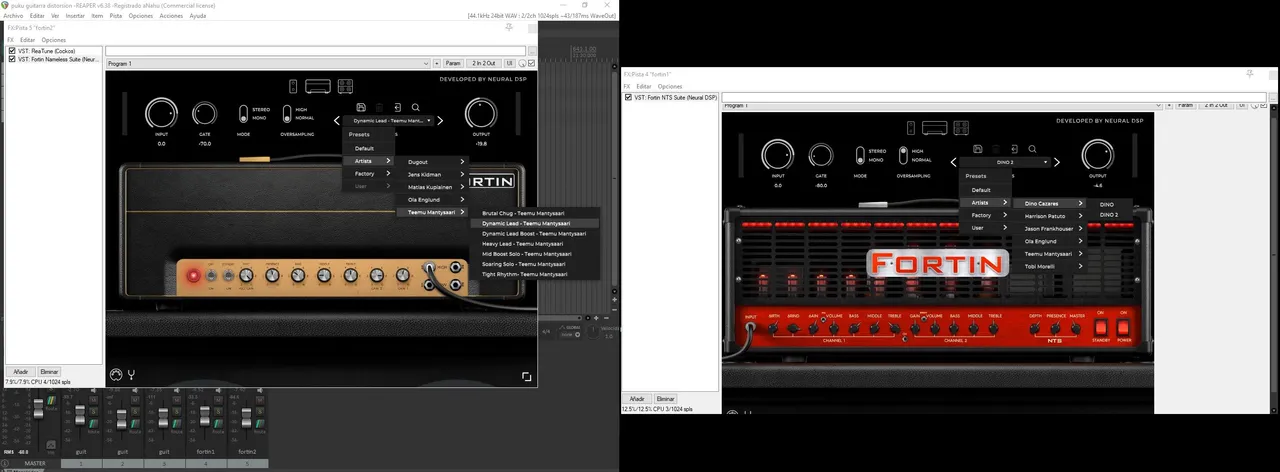Open Dynamic Lead preset selector dropdown
The height and width of the screenshot is (472, 1280).
click(x=388, y=120)
